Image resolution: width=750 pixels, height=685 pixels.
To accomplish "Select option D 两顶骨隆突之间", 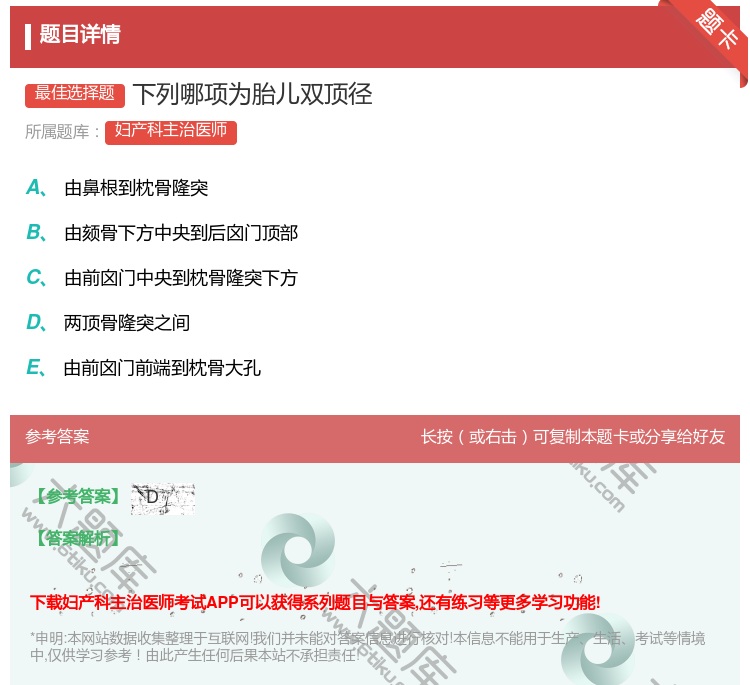I will tap(108, 323).
